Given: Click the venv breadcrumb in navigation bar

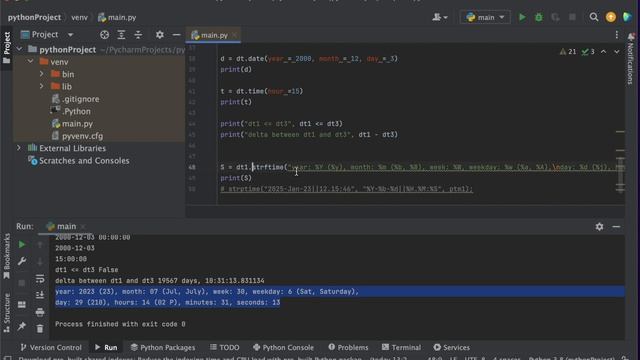Looking at the screenshot, I should 79,17.
